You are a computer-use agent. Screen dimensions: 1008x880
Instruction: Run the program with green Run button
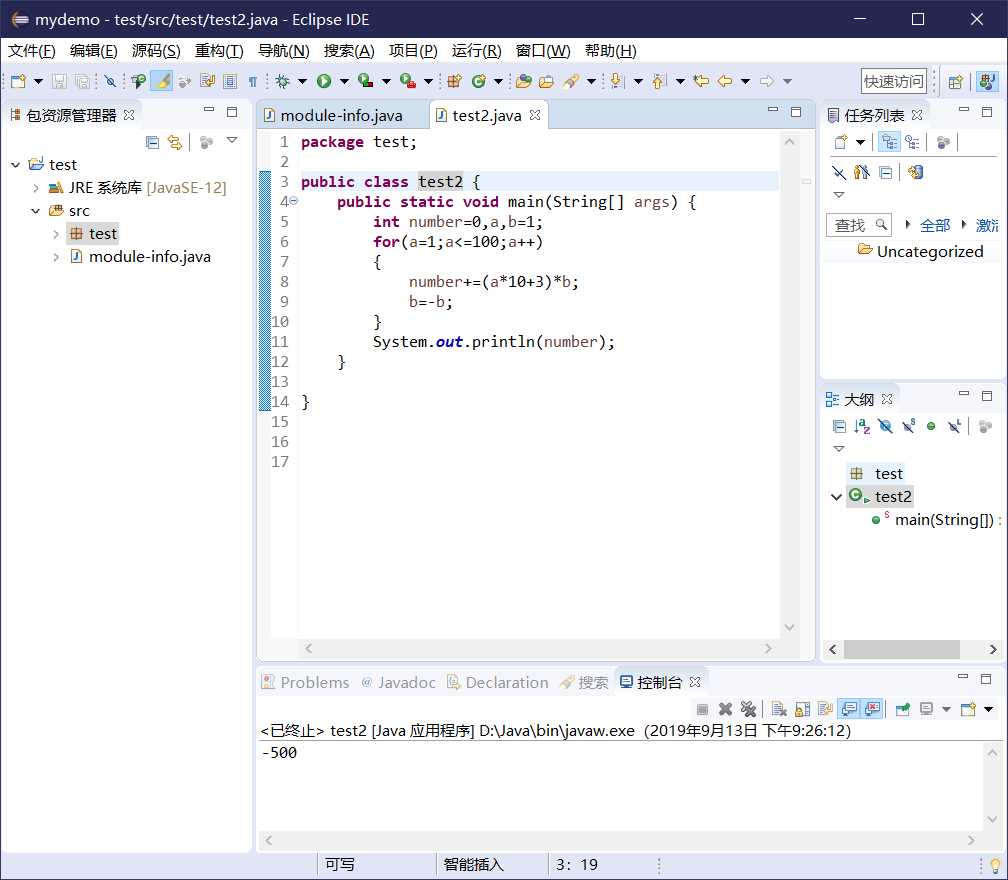coord(324,81)
